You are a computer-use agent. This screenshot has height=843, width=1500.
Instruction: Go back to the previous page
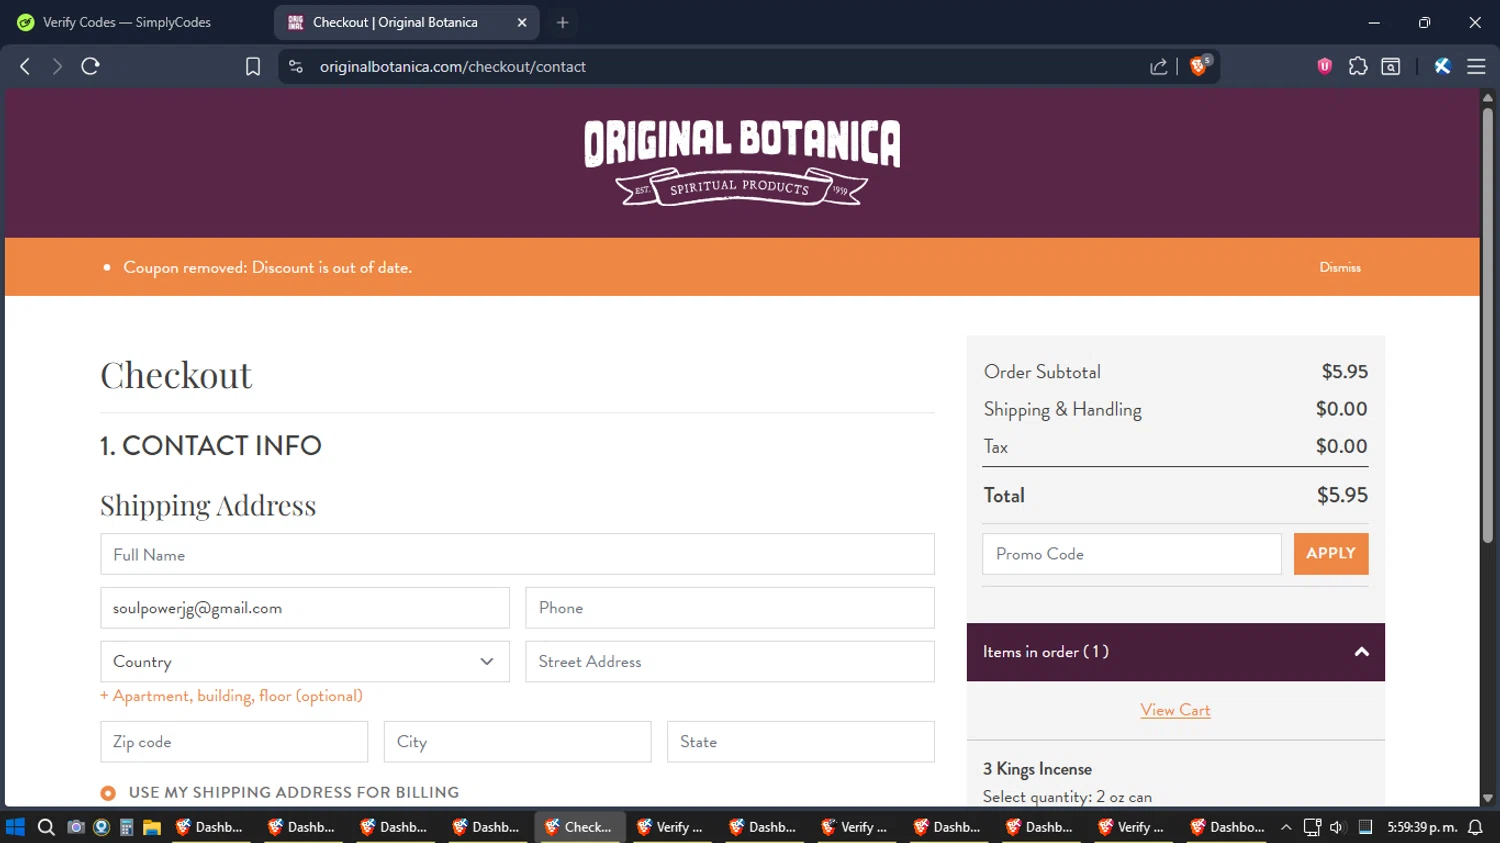click(25, 66)
